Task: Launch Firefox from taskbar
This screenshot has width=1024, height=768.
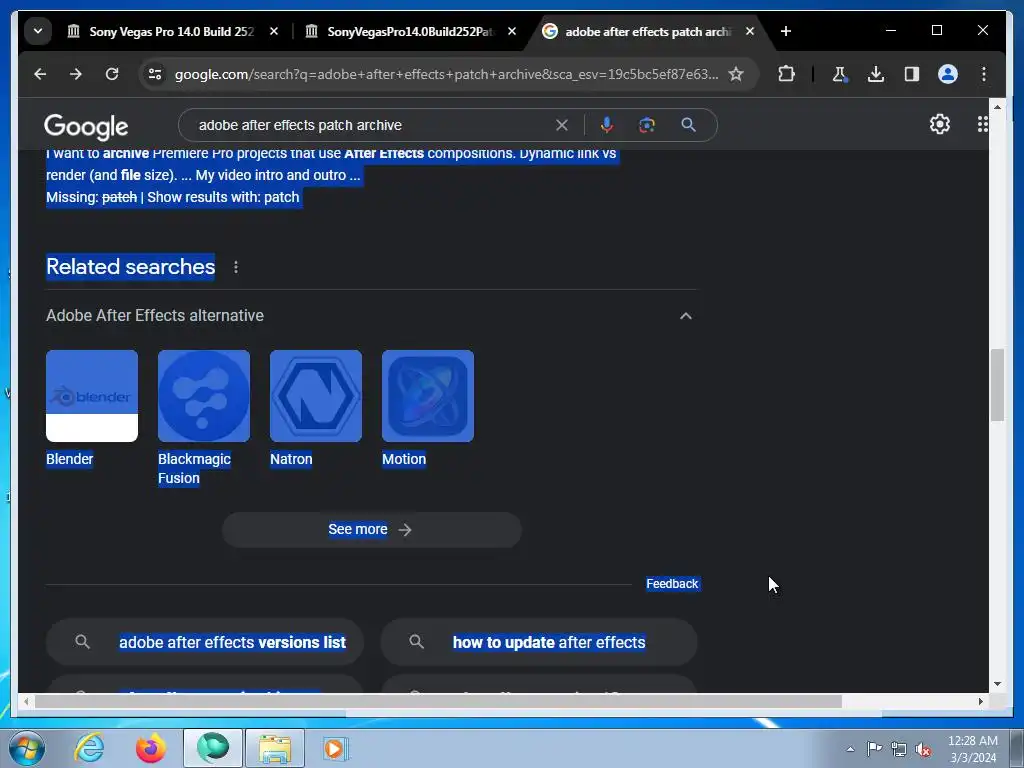Action: [150, 748]
